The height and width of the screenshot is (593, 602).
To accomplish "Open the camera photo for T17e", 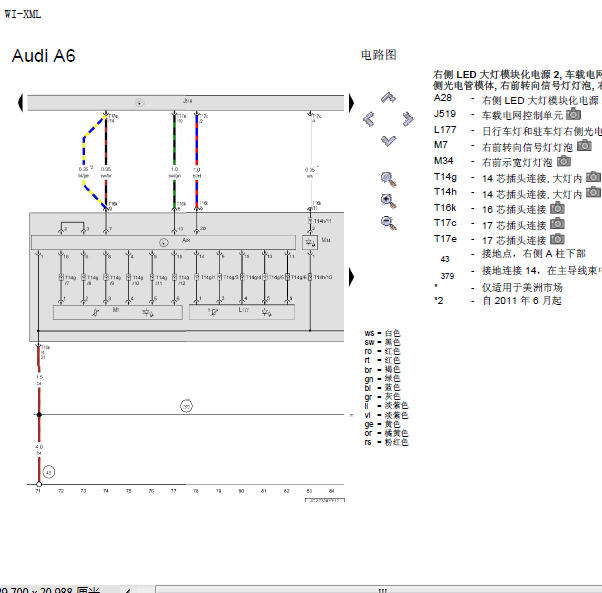I will [557, 239].
